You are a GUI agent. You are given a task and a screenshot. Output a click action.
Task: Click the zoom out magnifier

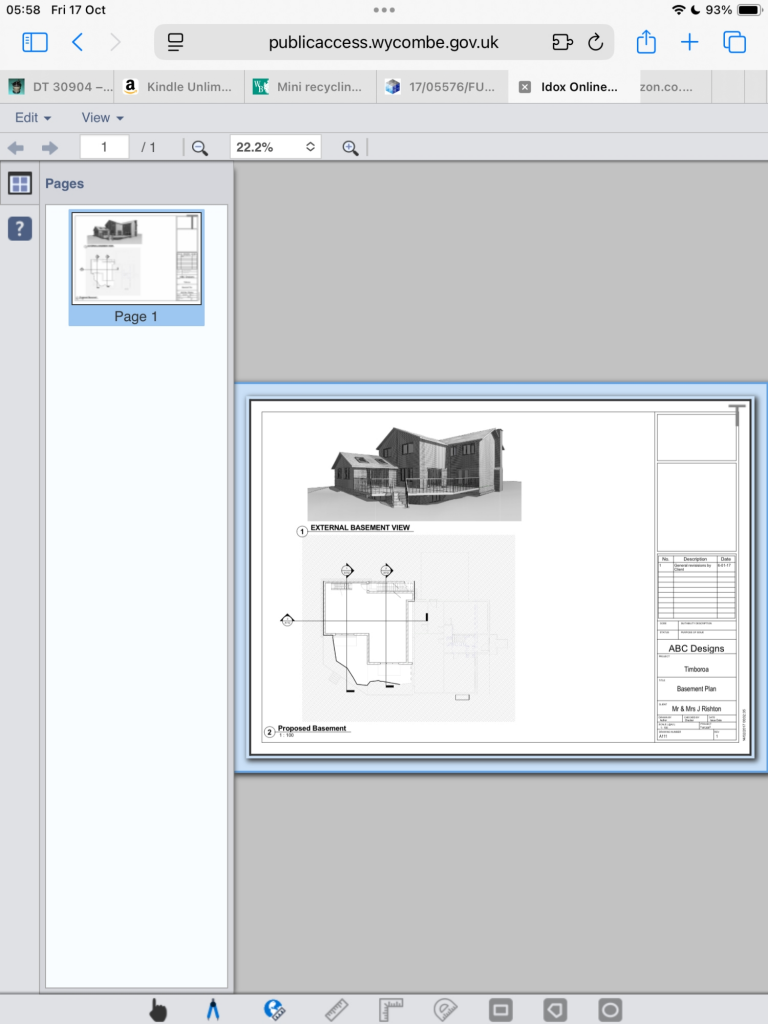tap(199, 148)
